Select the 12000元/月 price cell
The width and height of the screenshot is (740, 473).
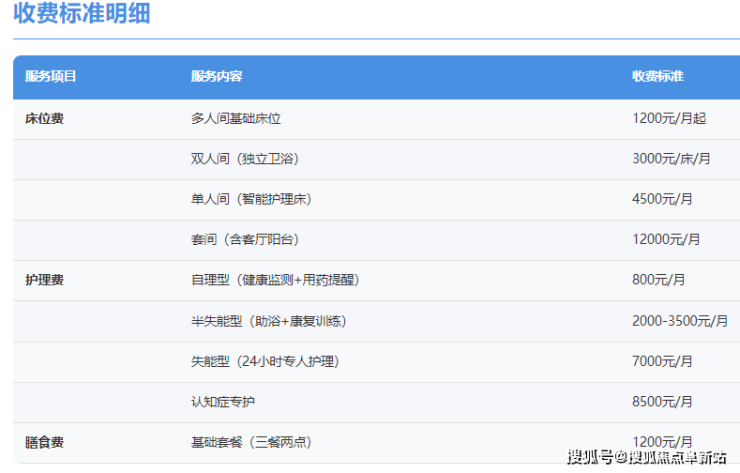666,240
